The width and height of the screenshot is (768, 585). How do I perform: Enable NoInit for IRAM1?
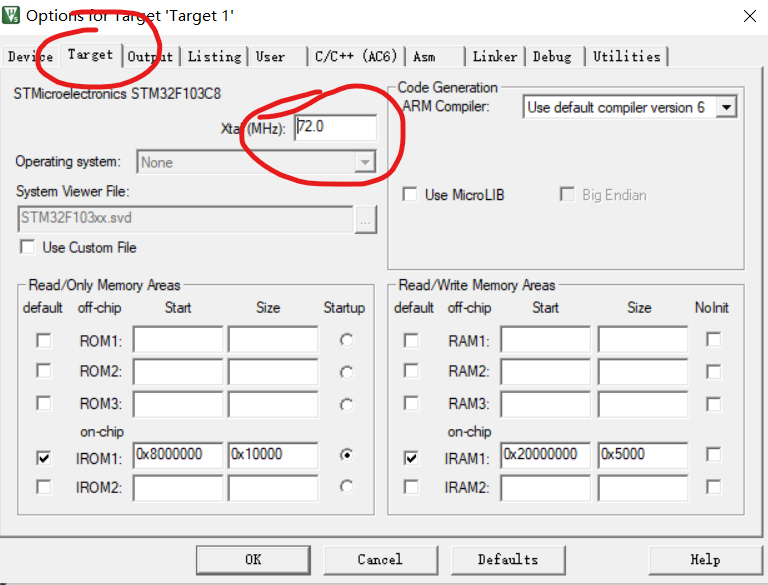coord(714,454)
